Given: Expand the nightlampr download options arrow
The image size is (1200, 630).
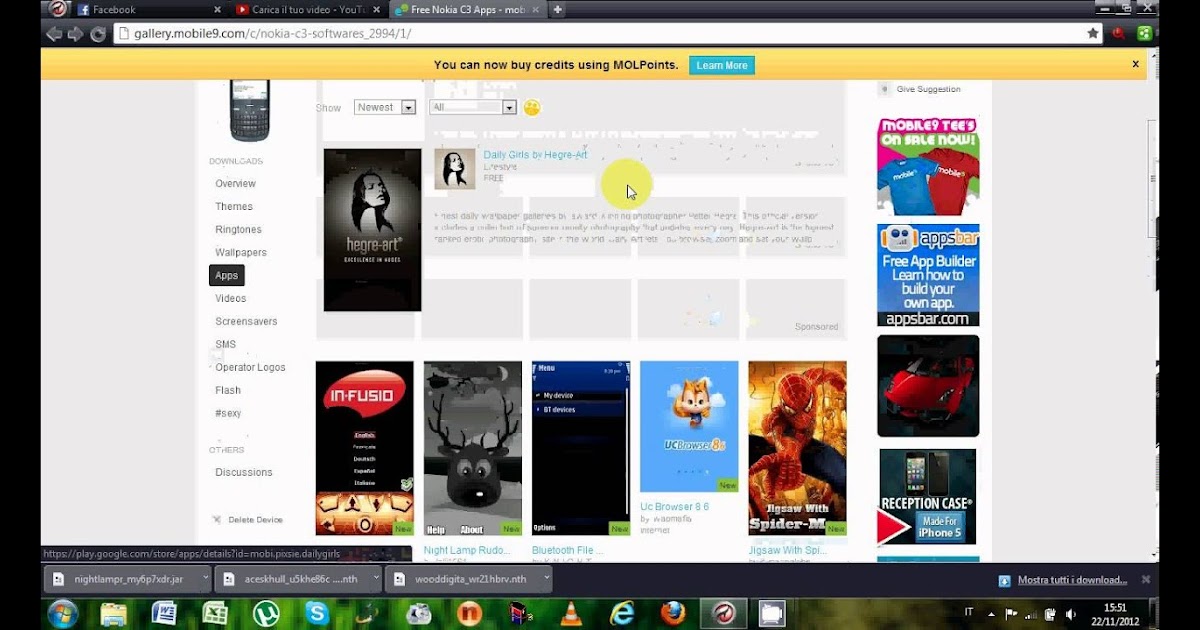Looking at the screenshot, I should tap(205, 578).
